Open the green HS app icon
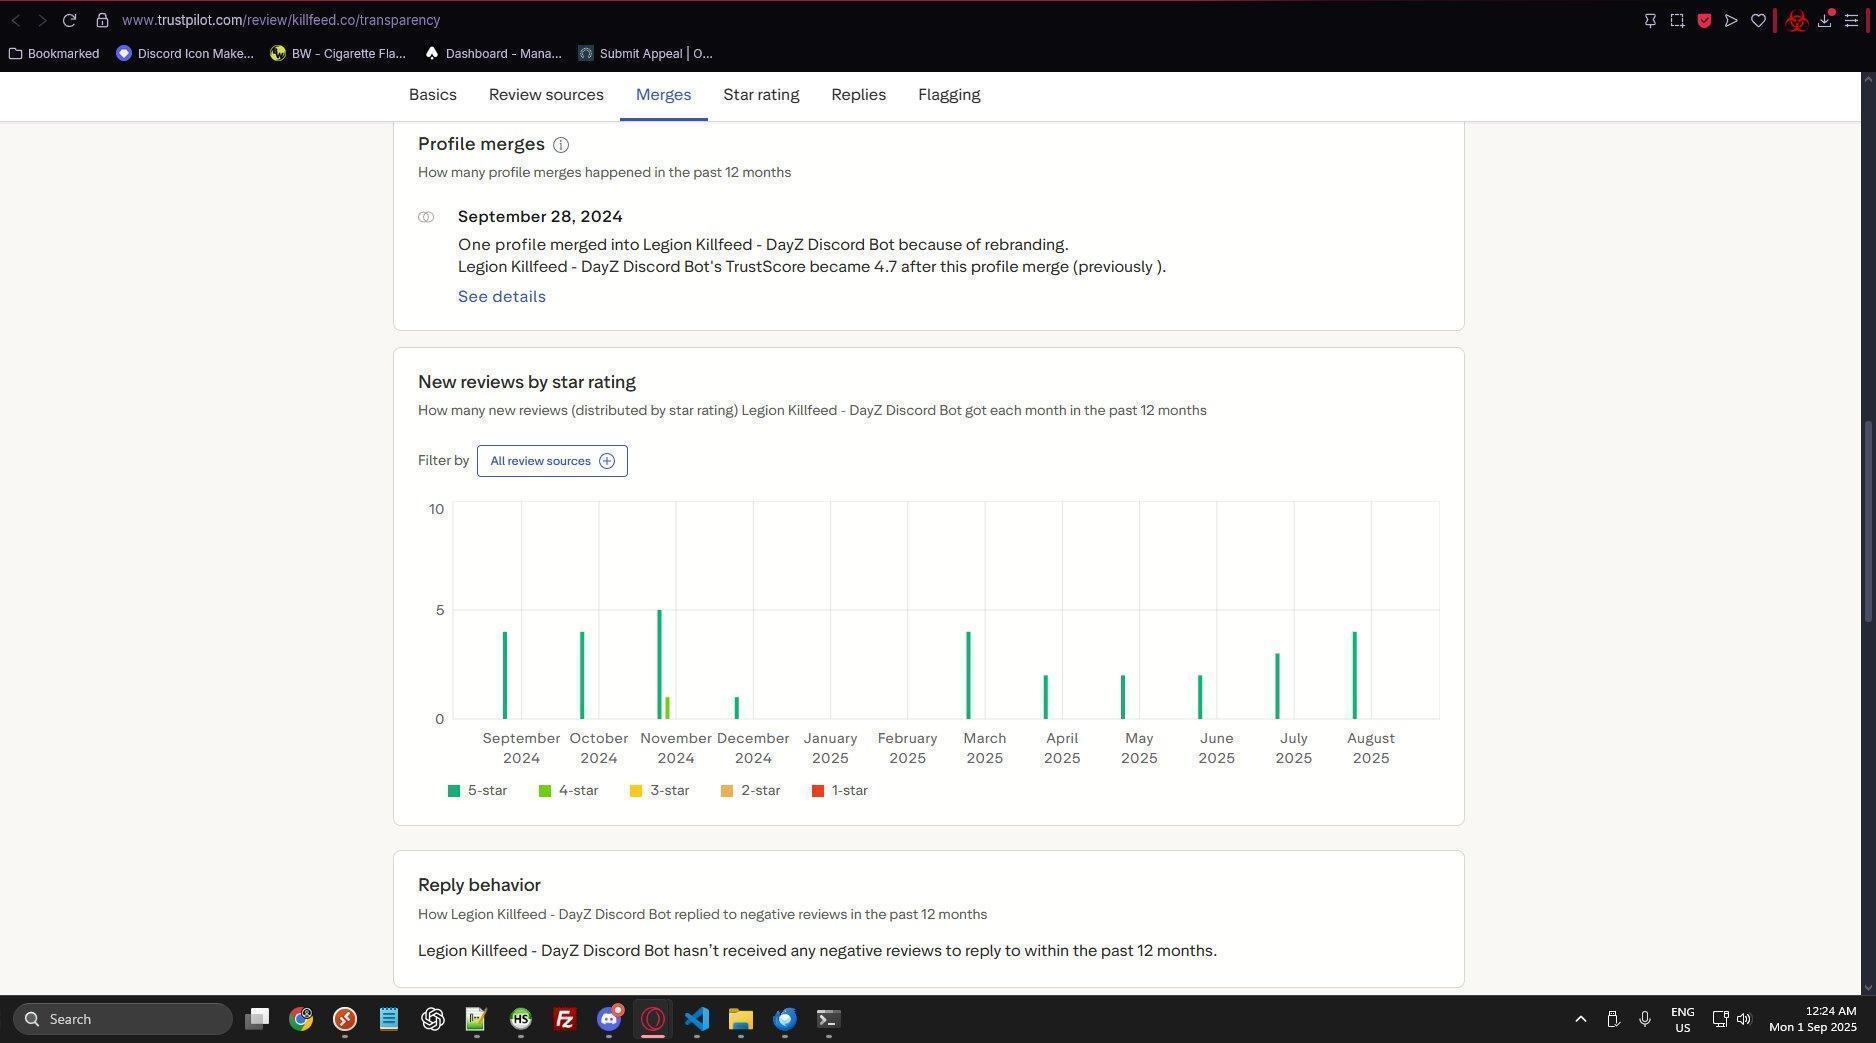 [x=520, y=1019]
